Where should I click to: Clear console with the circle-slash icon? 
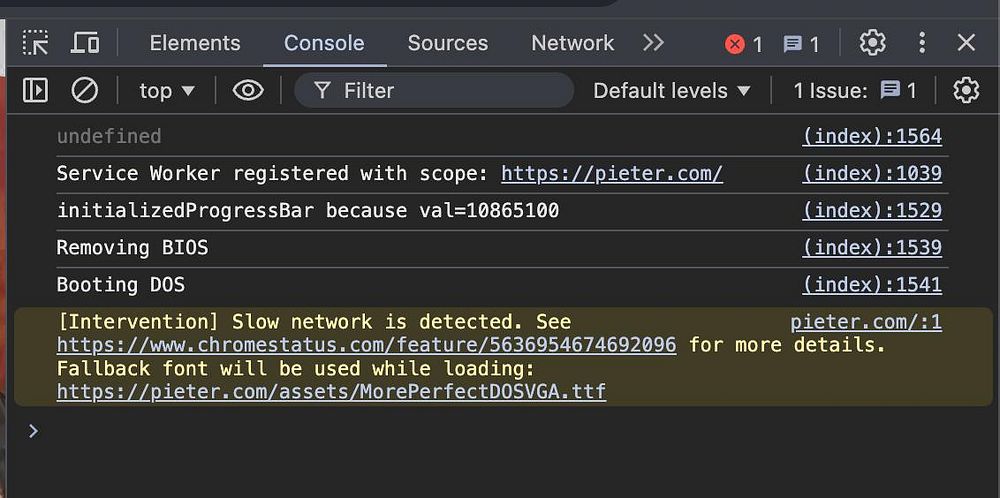pyautogui.click(x=85, y=91)
